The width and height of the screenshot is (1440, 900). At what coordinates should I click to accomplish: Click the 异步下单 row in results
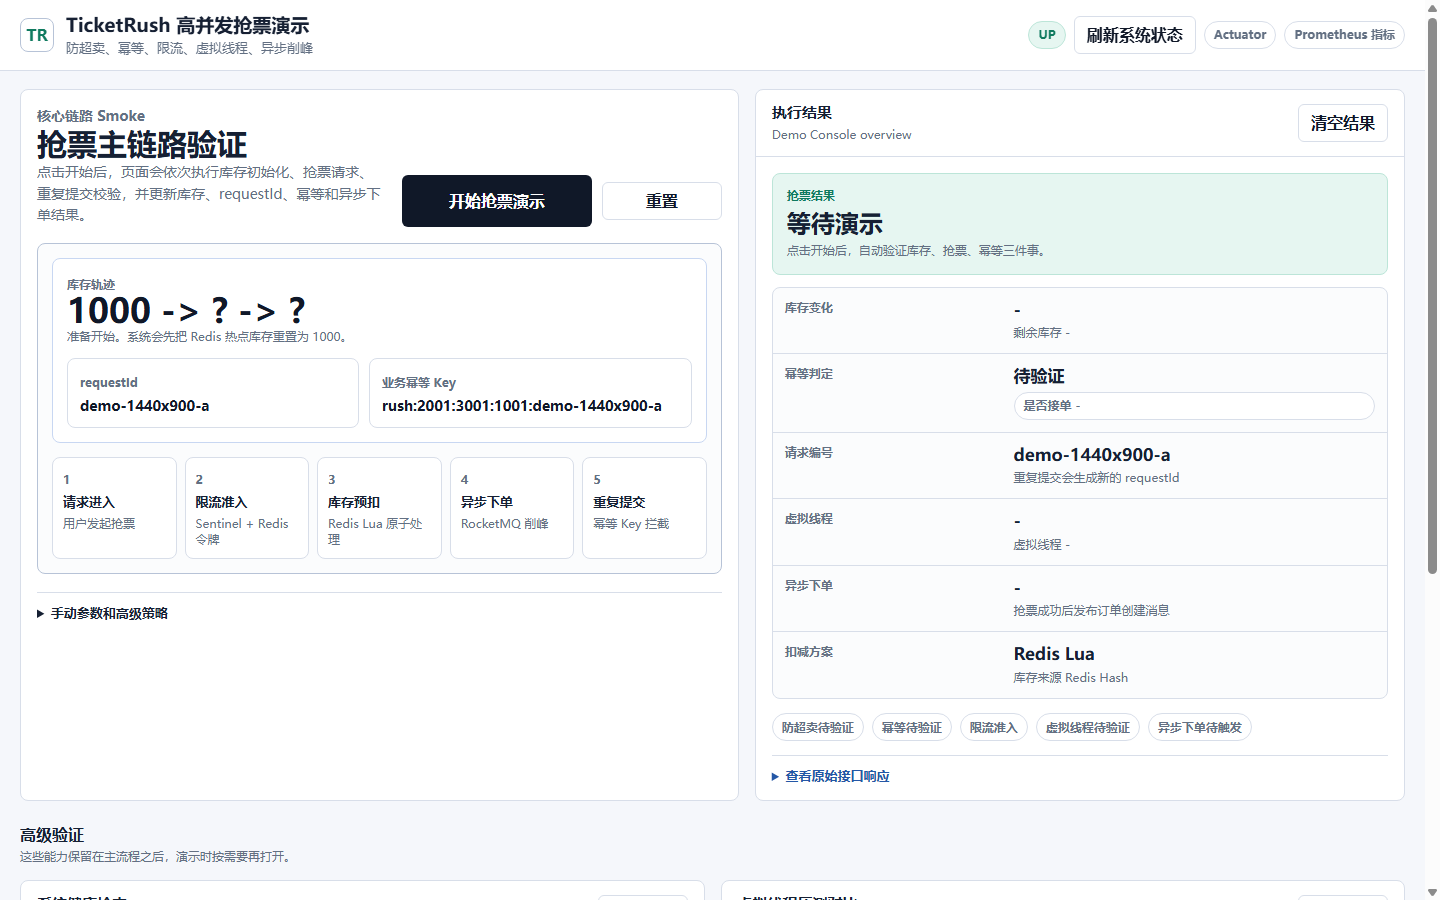pos(1080,598)
